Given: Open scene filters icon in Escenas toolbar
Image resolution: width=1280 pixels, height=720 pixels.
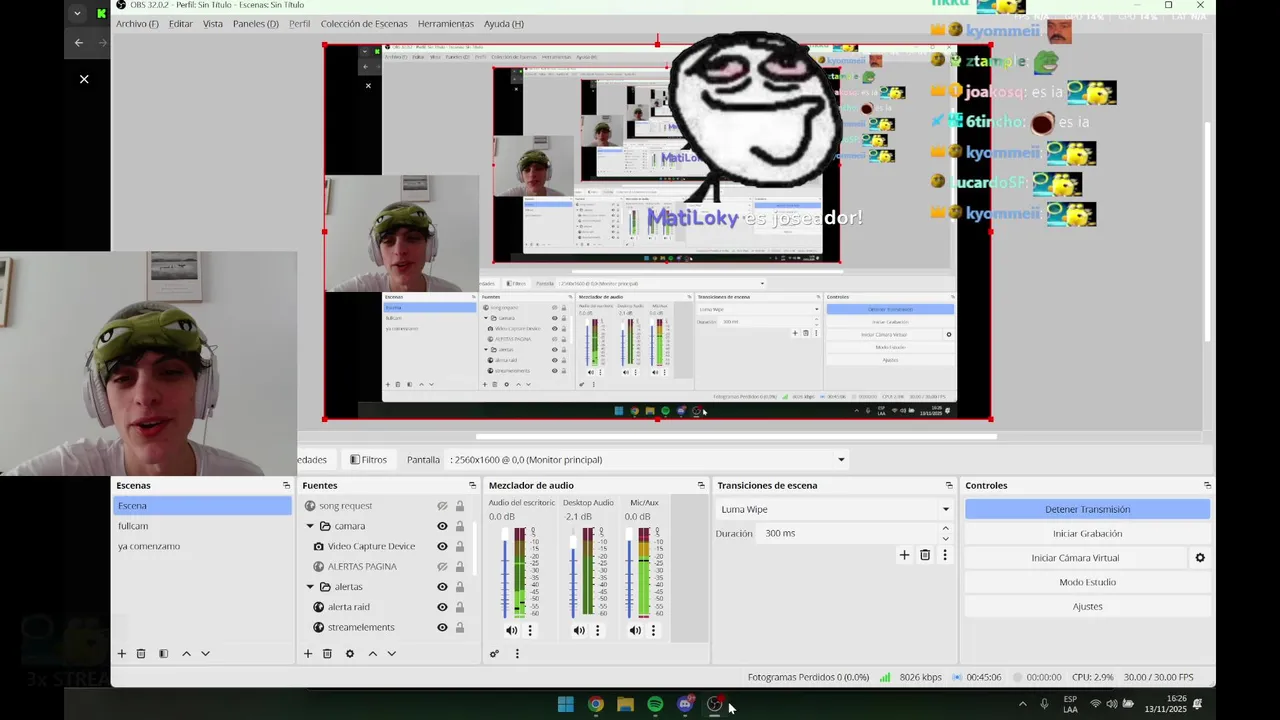Looking at the screenshot, I should coord(163,654).
